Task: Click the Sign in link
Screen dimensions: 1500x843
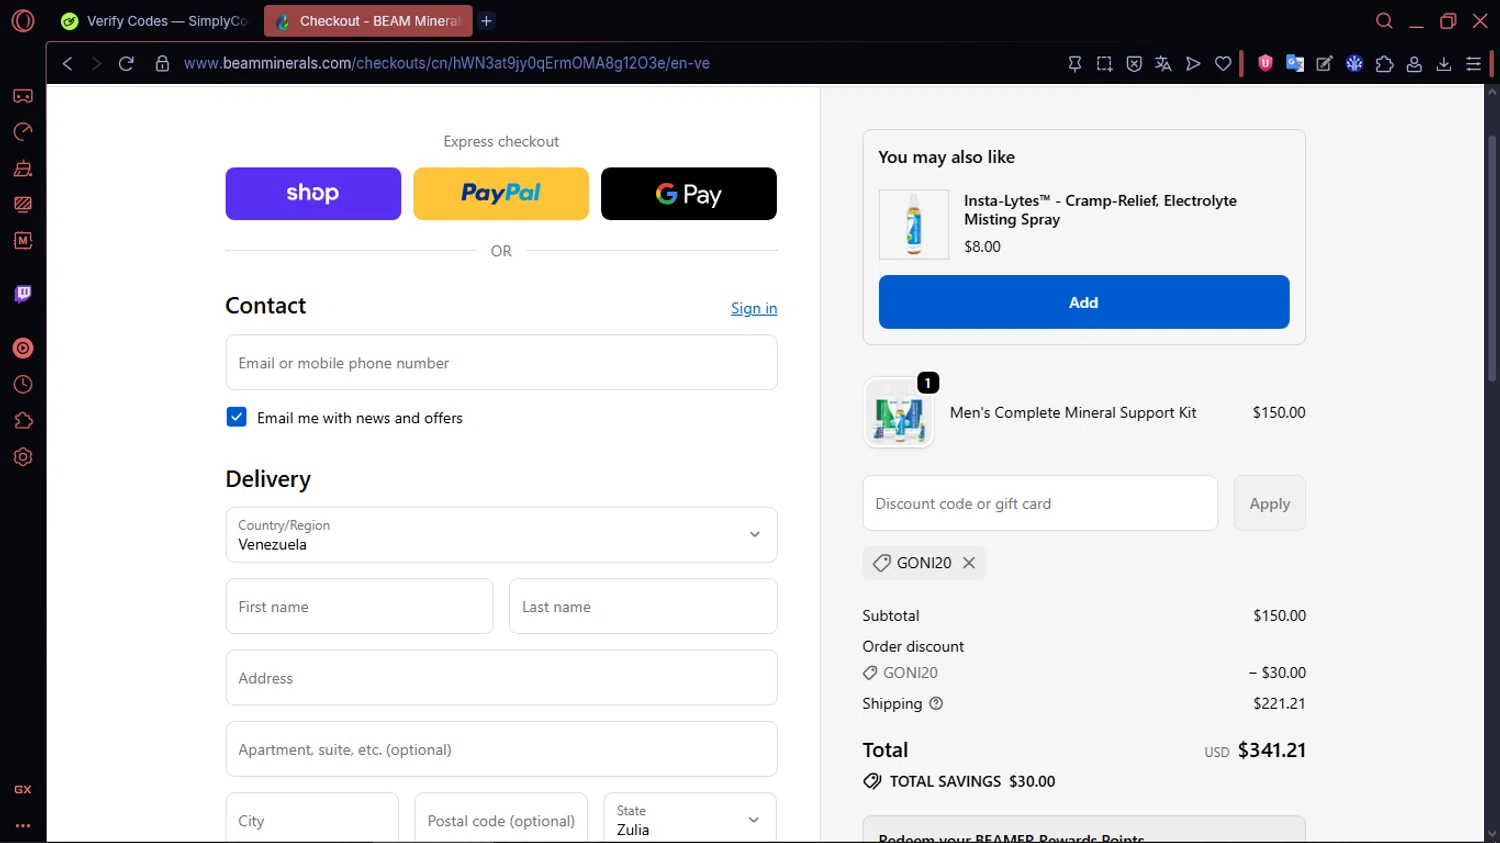Action: tap(754, 308)
